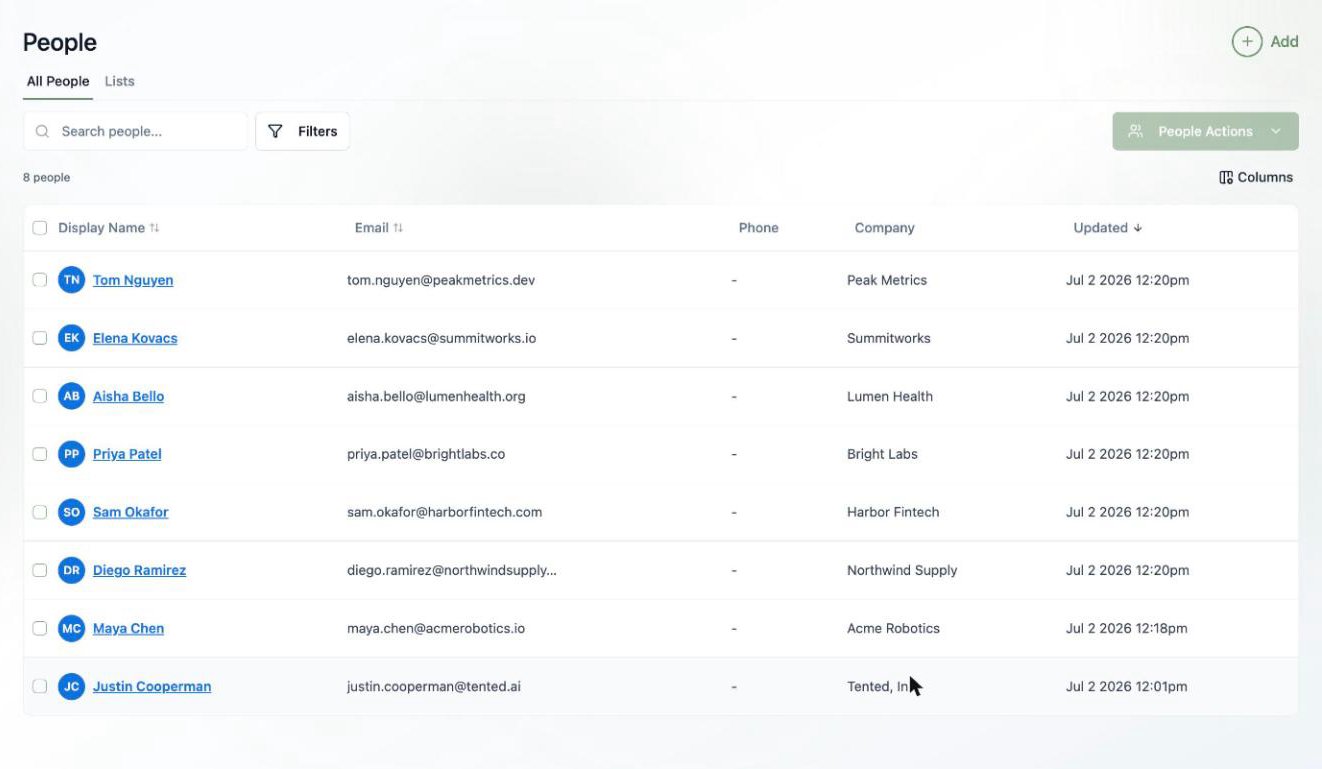Click the descending arrow beside Updated
1322x769 pixels.
point(1138,228)
